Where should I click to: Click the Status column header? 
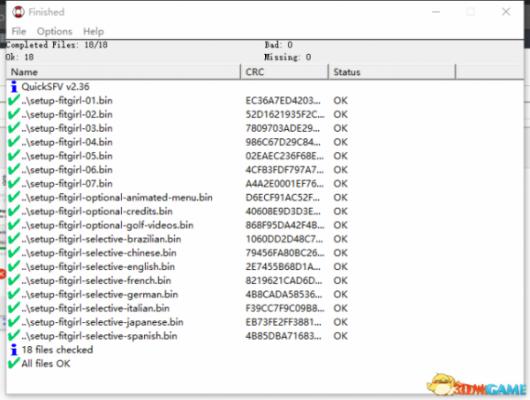(392, 72)
